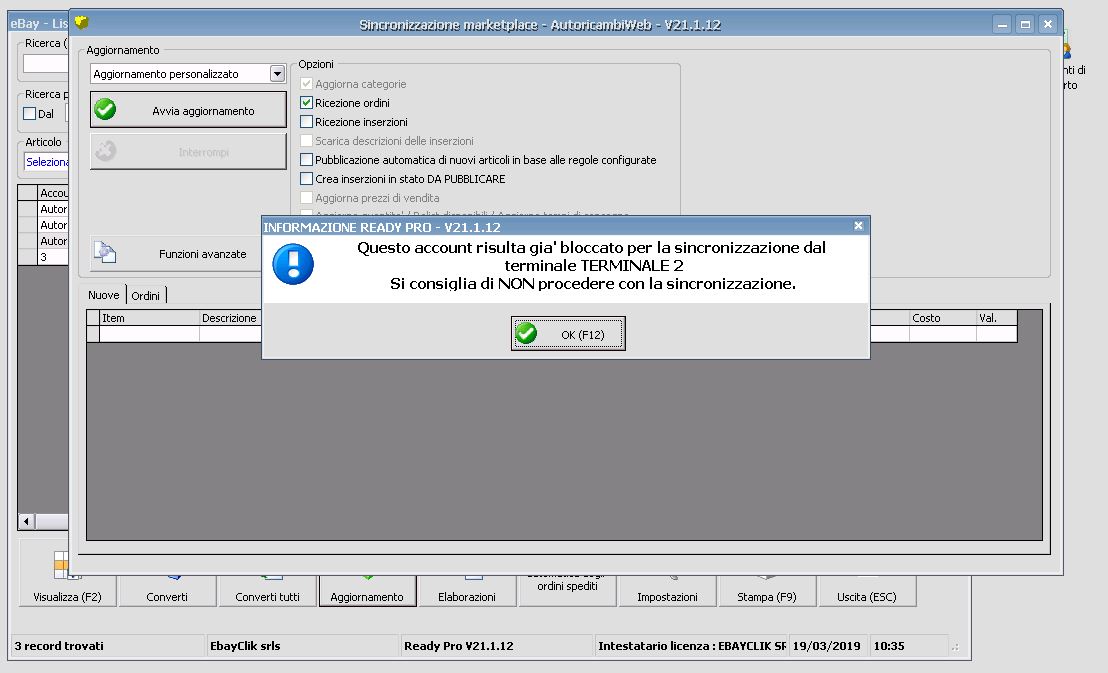Viewport: 1108px width, 673px height.
Task: Click the Val. column header
Action: (996, 318)
